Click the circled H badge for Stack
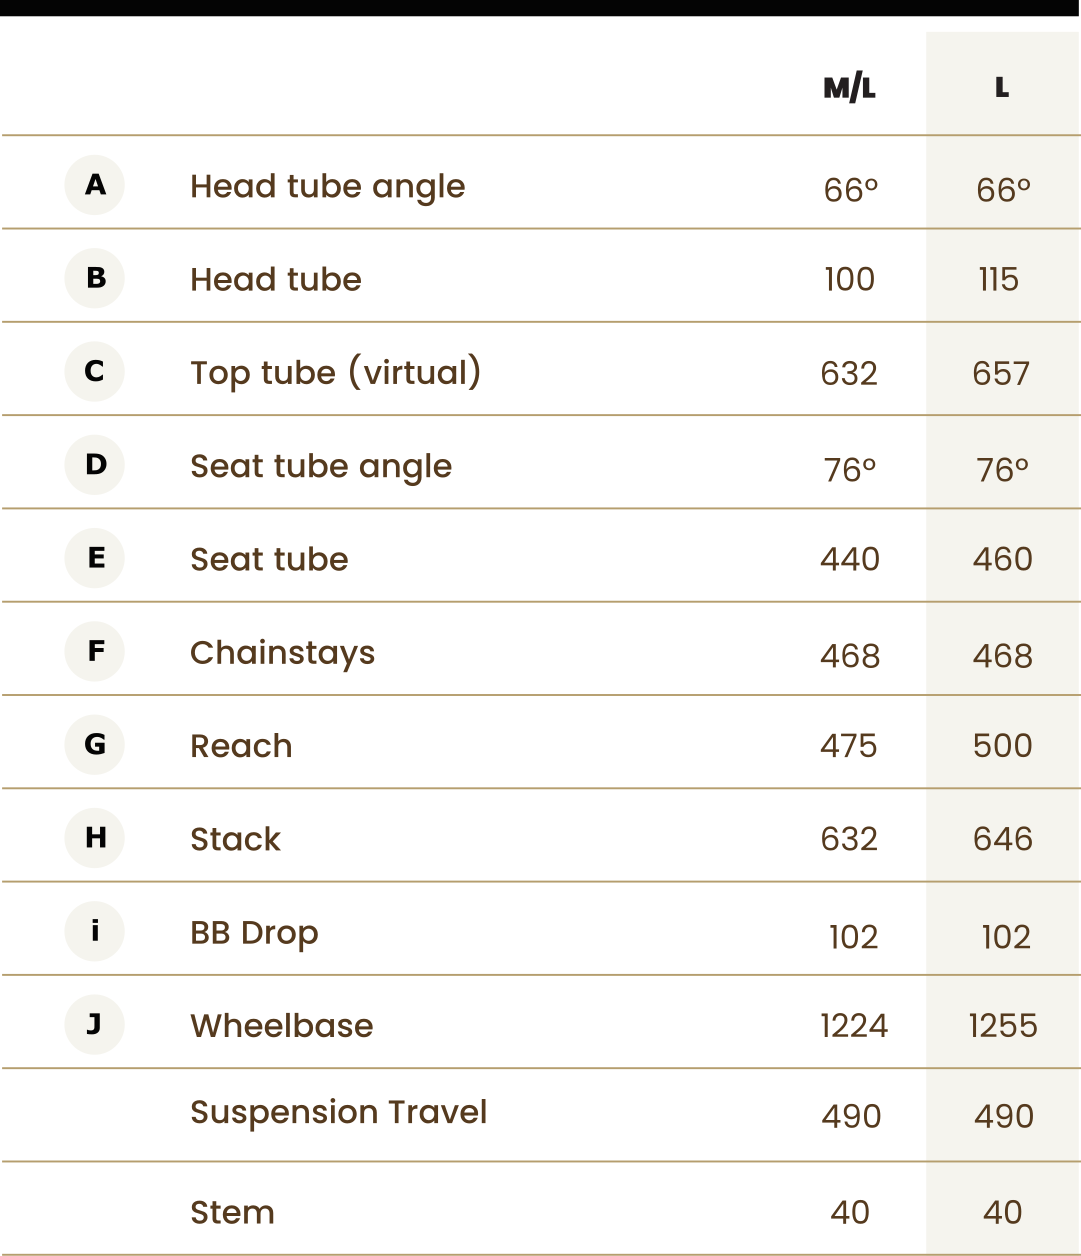Image resolution: width=1081 pixels, height=1256 pixels. (x=95, y=837)
